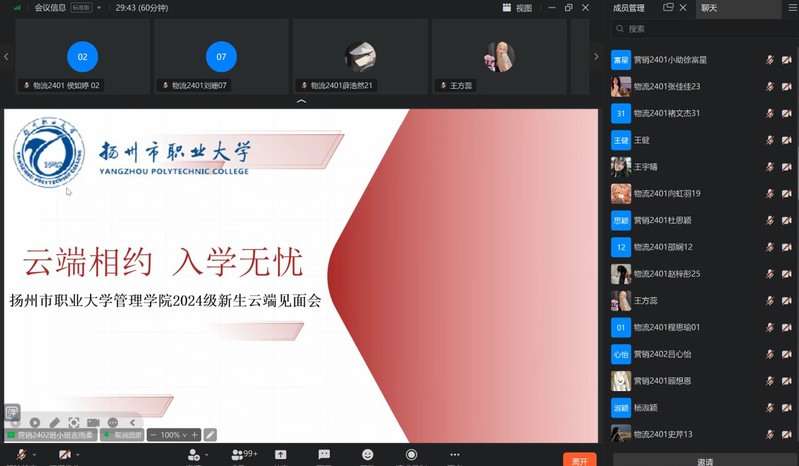Select member 王方蕊 in the list

click(x=703, y=300)
